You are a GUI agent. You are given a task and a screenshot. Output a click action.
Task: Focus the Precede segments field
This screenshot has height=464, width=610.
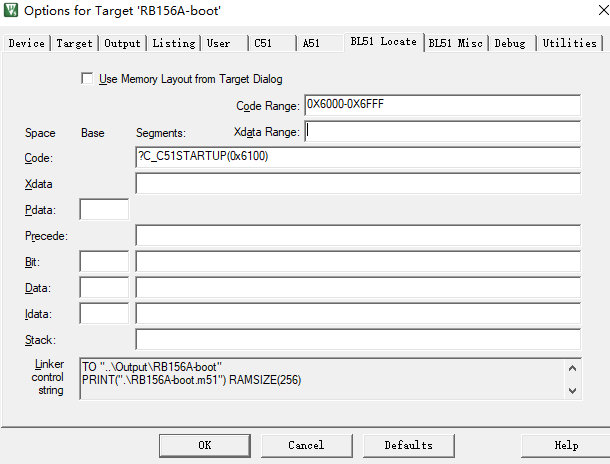click(358, 235)
